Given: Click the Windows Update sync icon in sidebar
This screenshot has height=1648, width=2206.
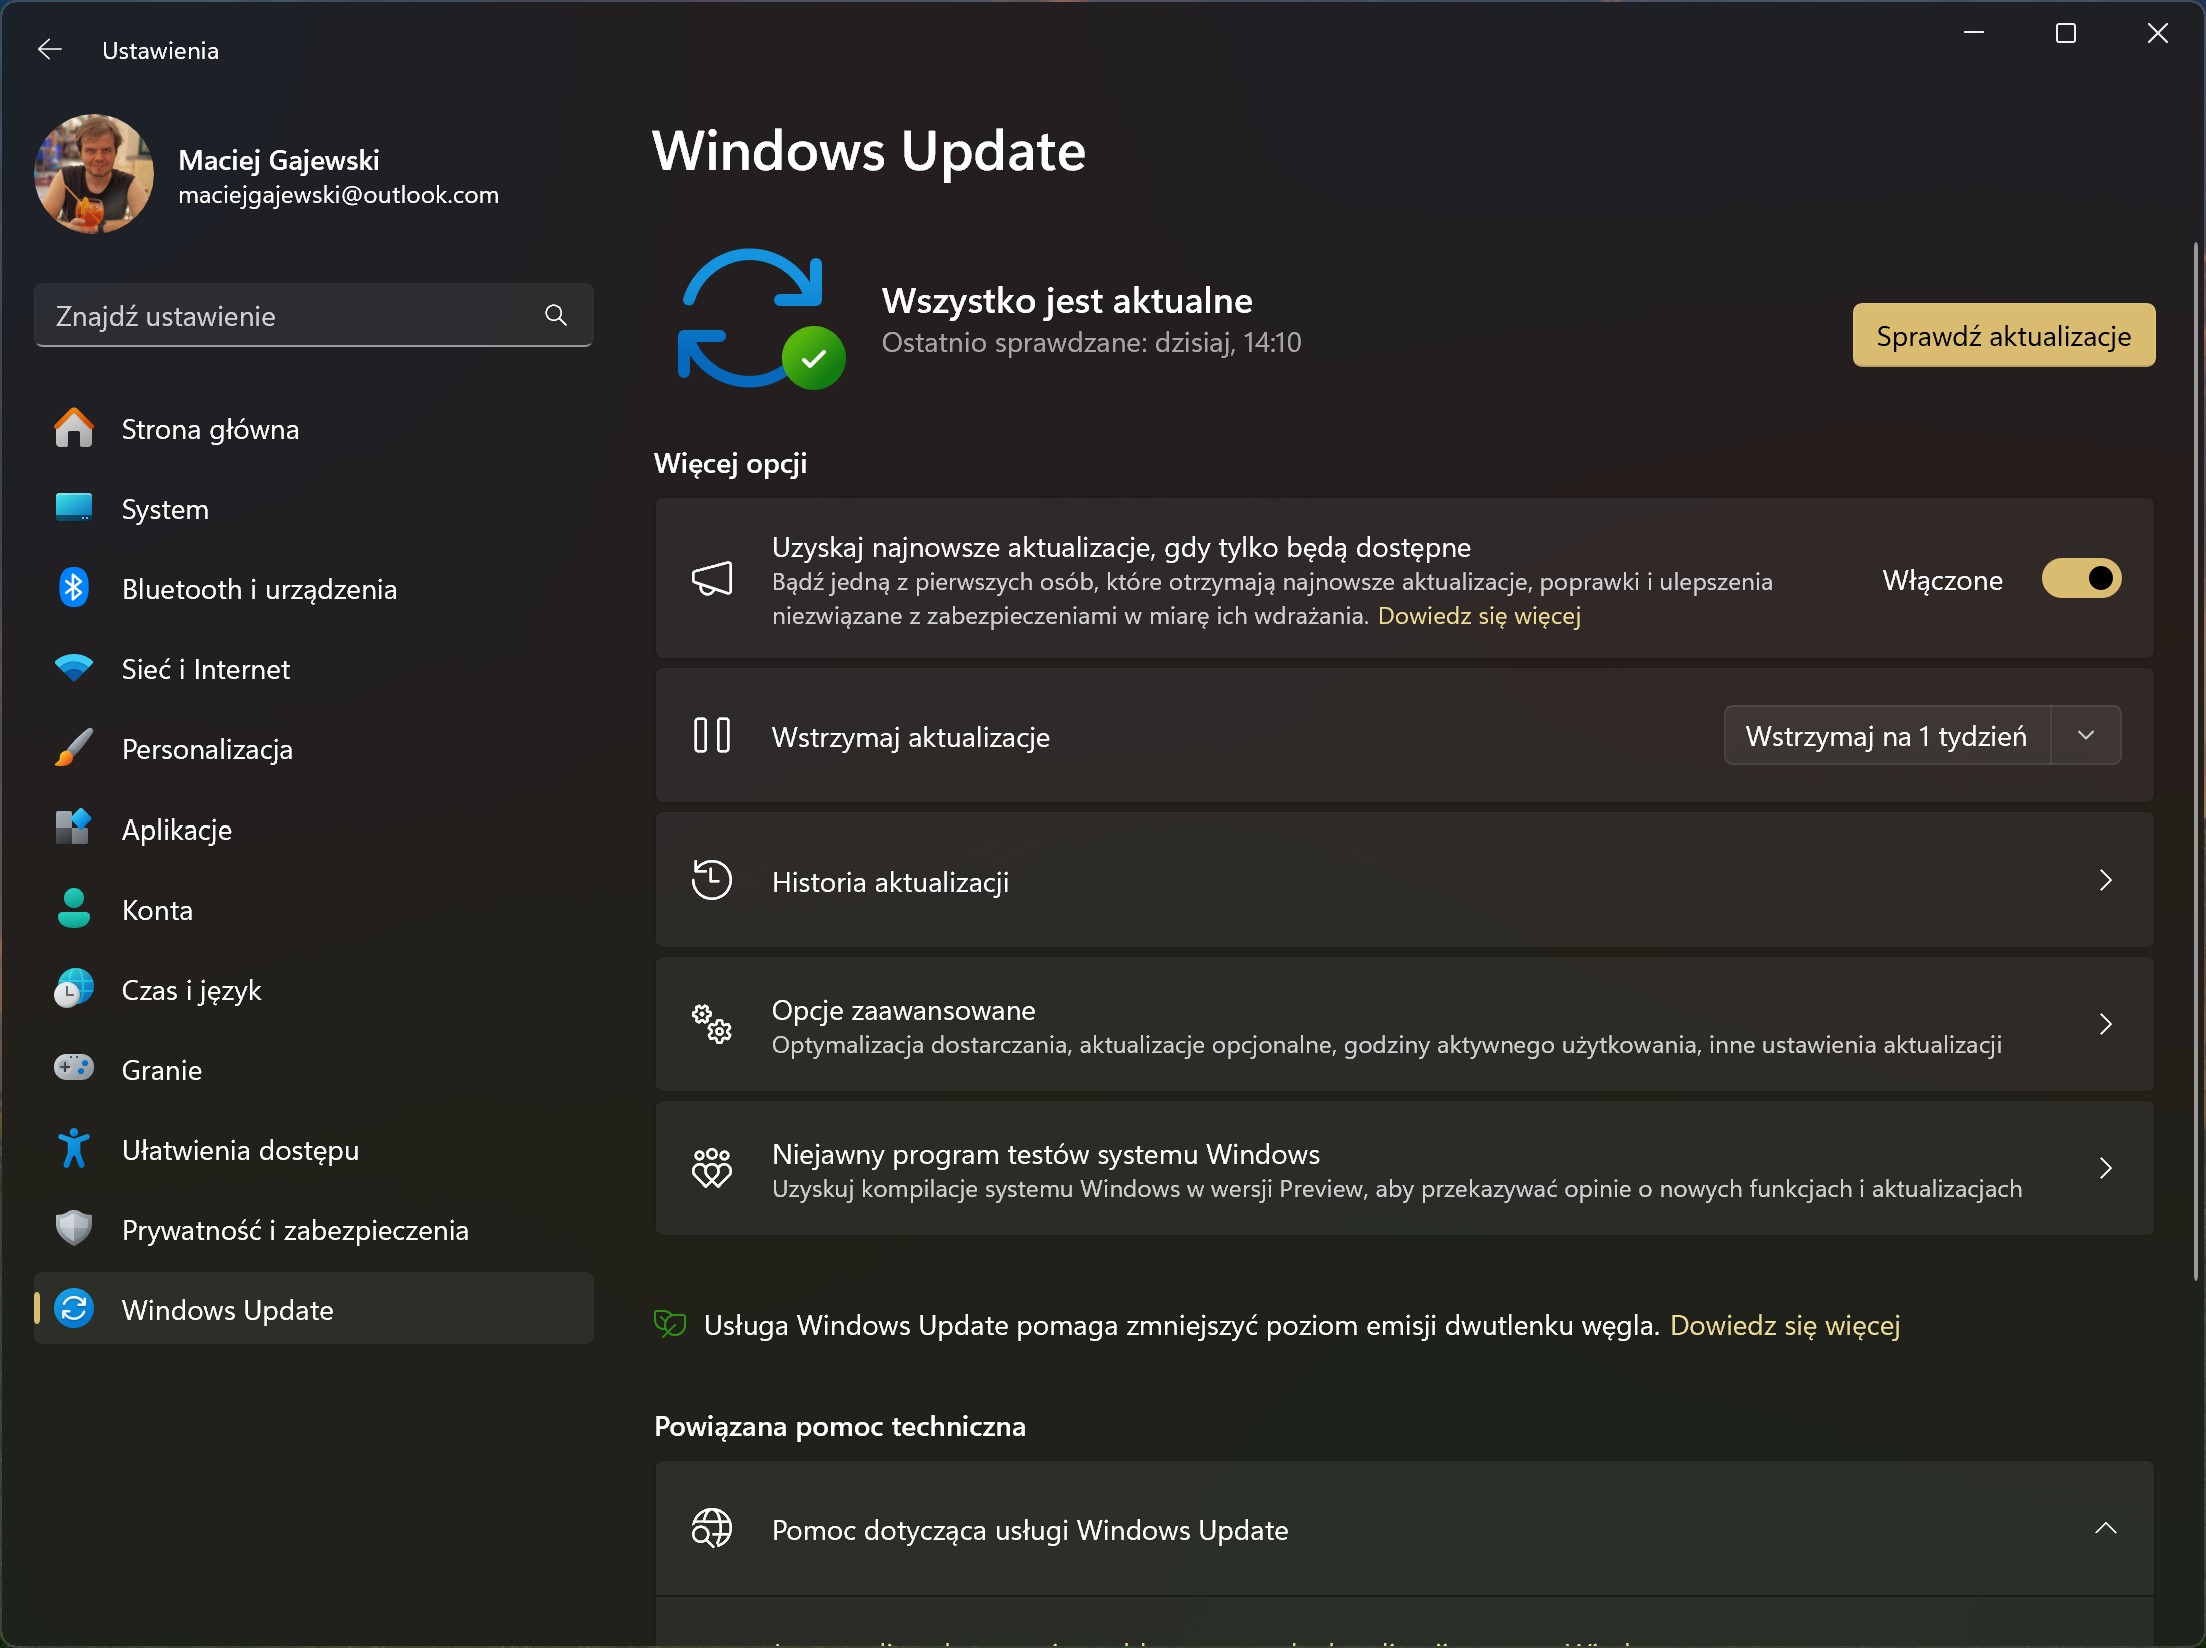Looking at the screenshot, I should click(x=74, y=1308).
